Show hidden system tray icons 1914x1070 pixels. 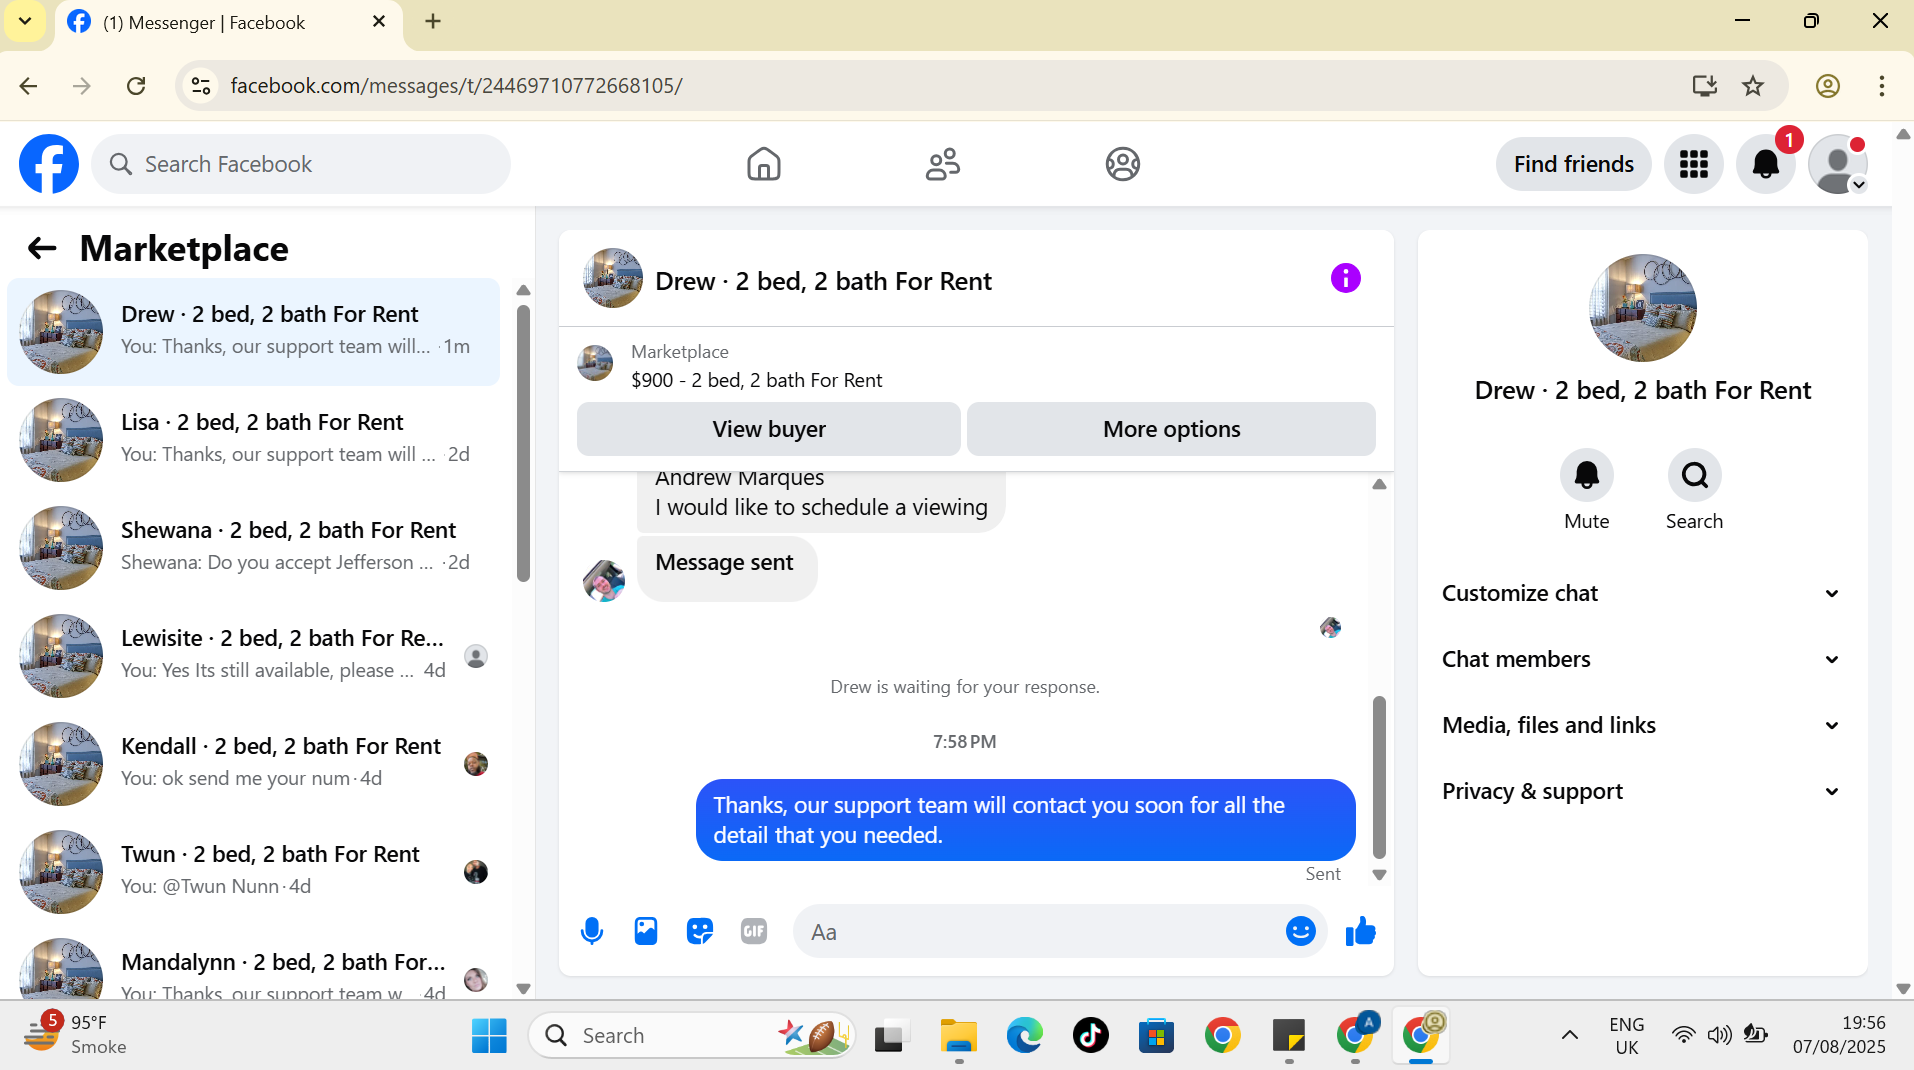[x=1570, y=1036]
